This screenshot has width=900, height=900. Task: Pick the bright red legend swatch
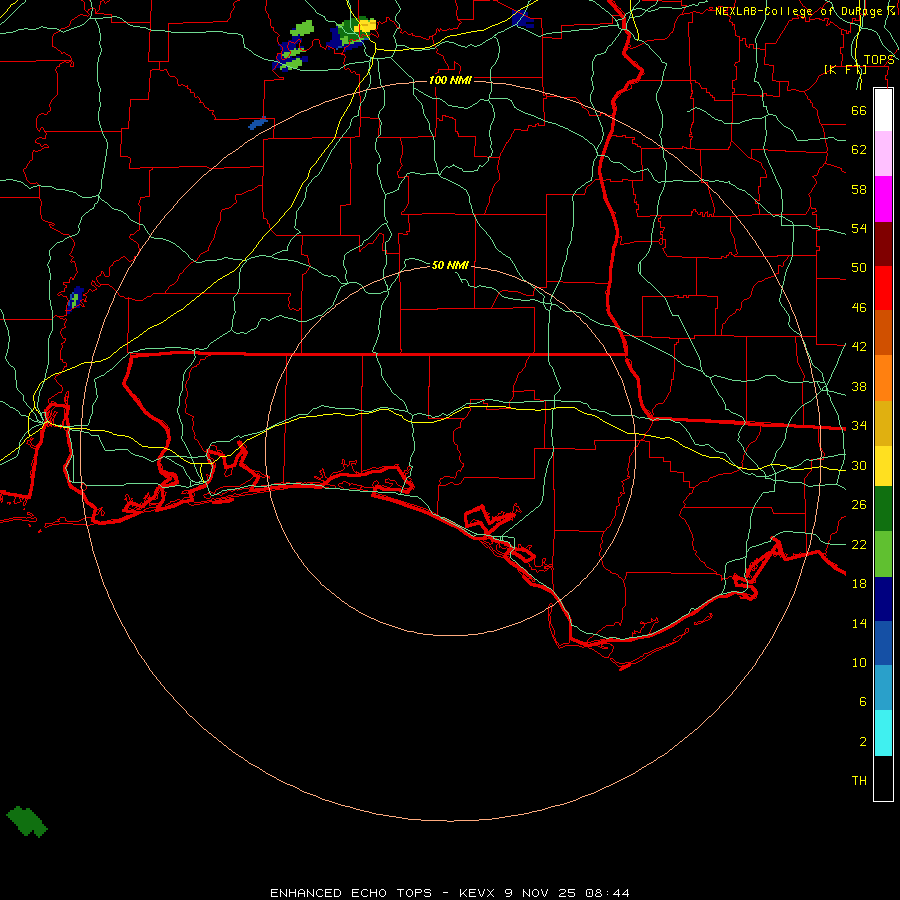pyautogui.click(x=883, y=288)
